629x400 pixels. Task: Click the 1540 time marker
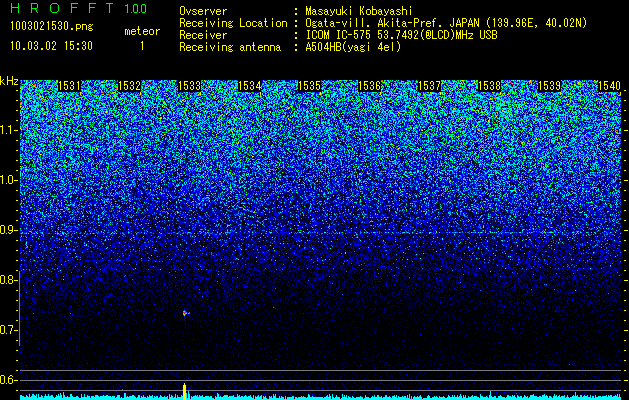(609, 86)
